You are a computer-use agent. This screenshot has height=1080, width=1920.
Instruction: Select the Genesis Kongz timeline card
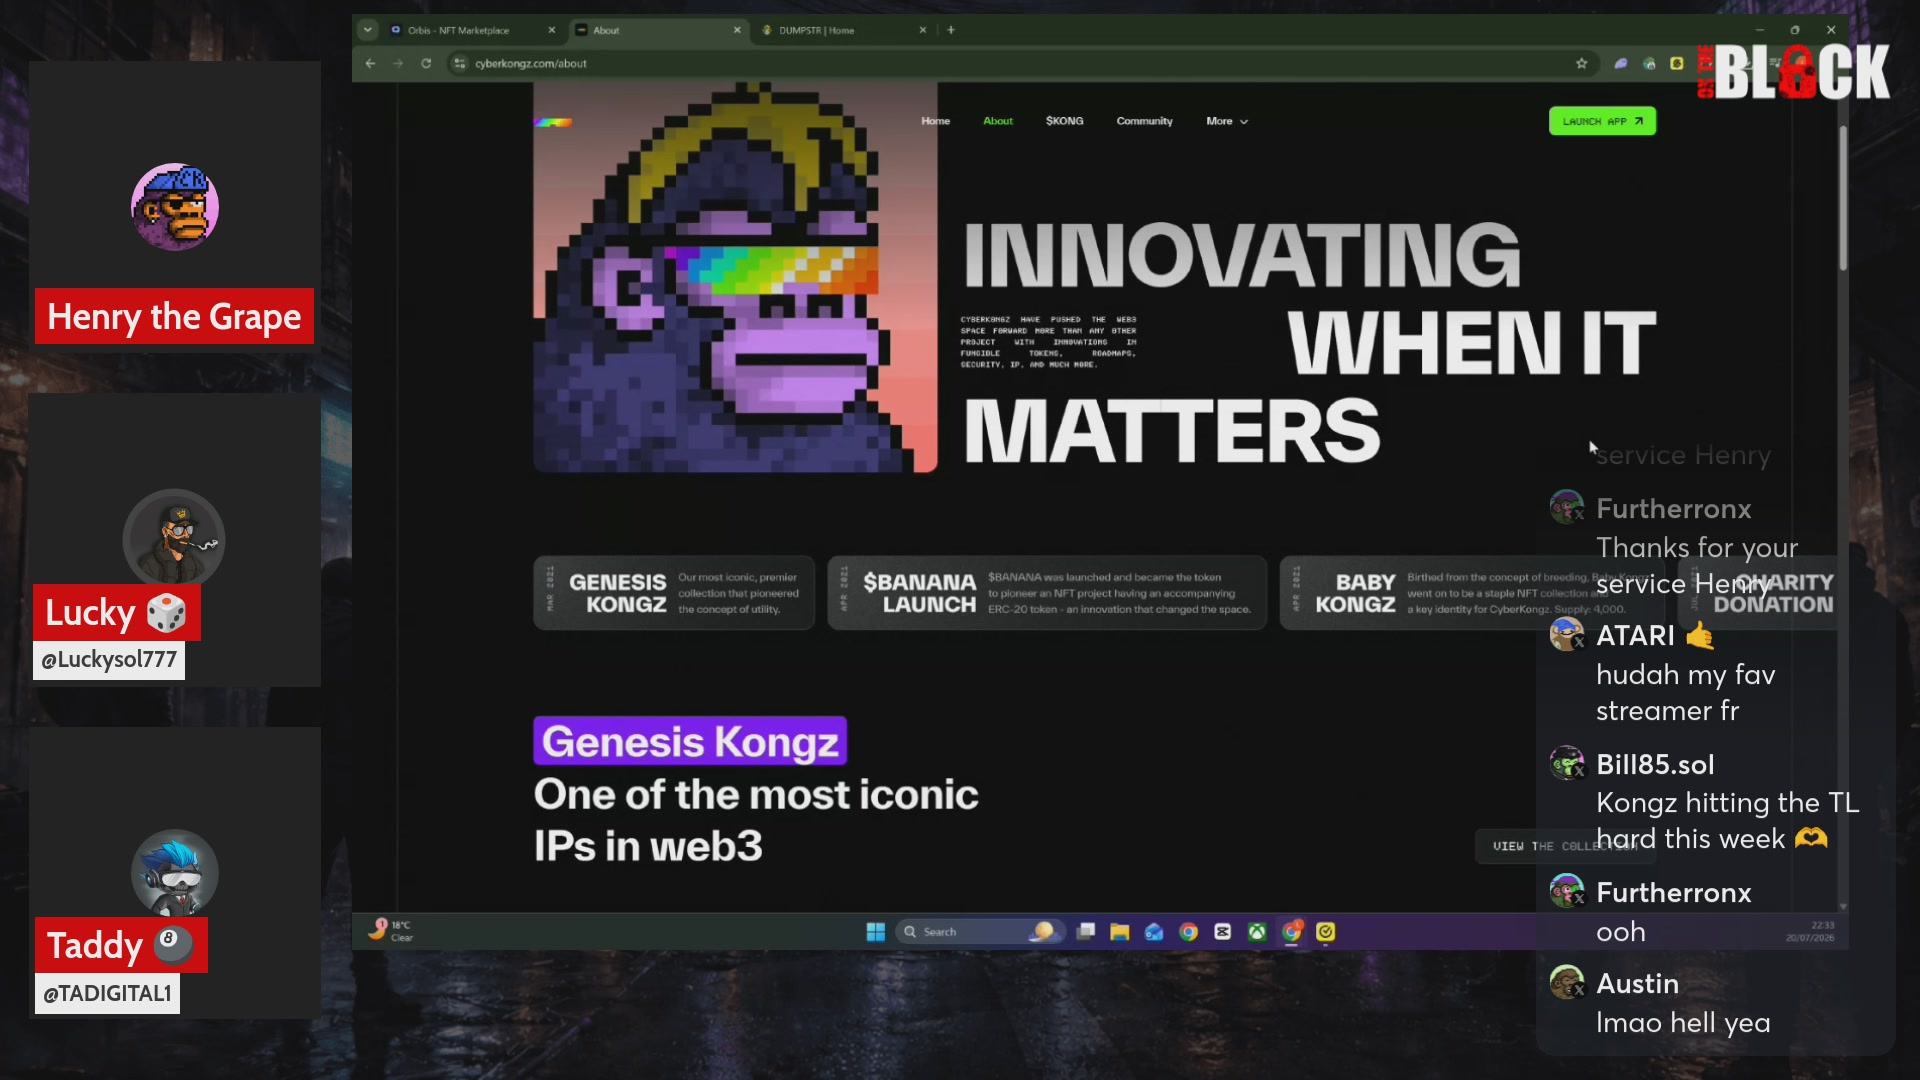(674, 593)
